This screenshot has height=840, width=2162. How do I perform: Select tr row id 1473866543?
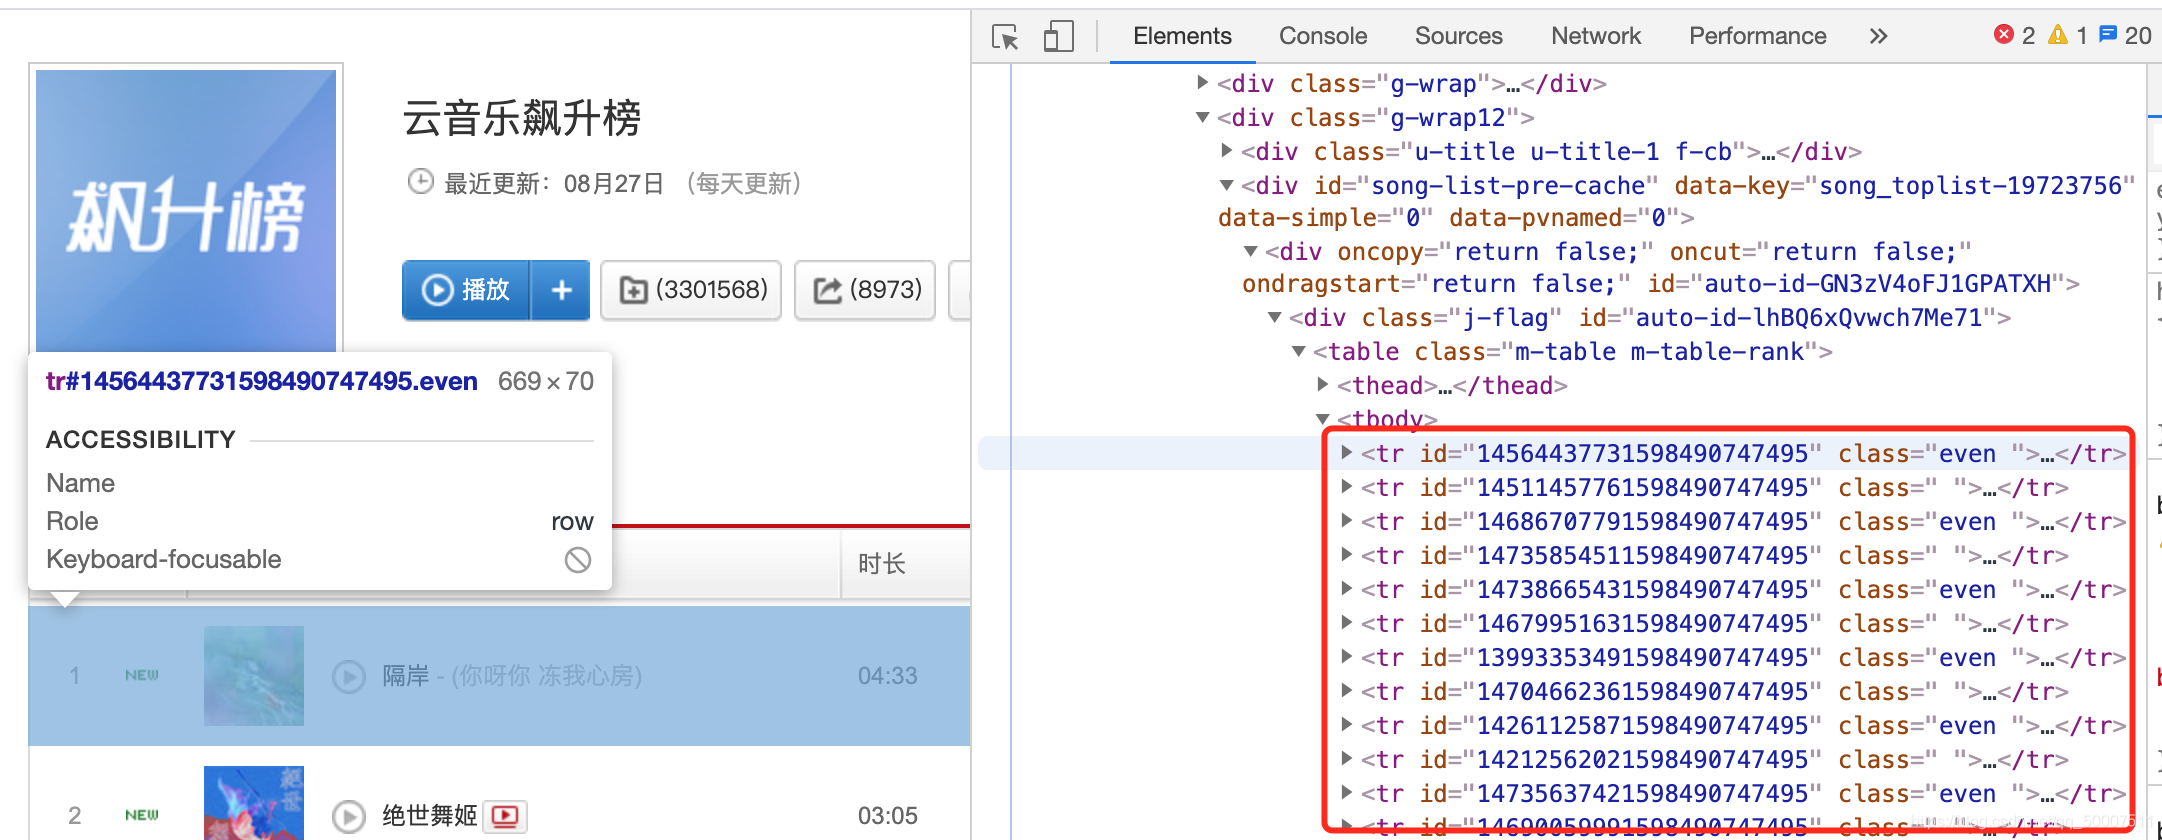pos(1742,589)
